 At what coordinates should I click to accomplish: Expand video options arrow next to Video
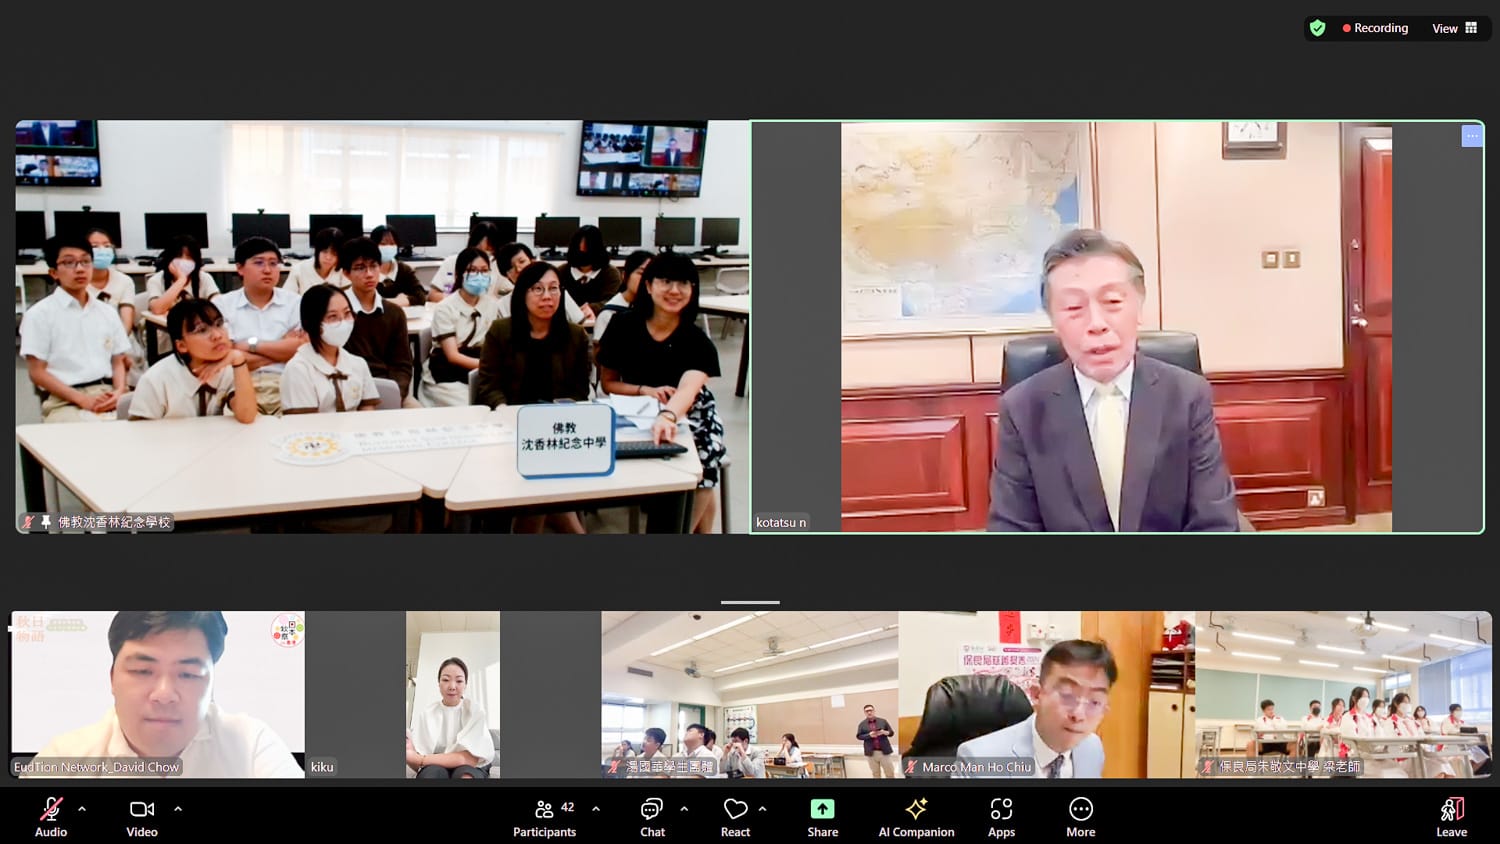point(178,808)
